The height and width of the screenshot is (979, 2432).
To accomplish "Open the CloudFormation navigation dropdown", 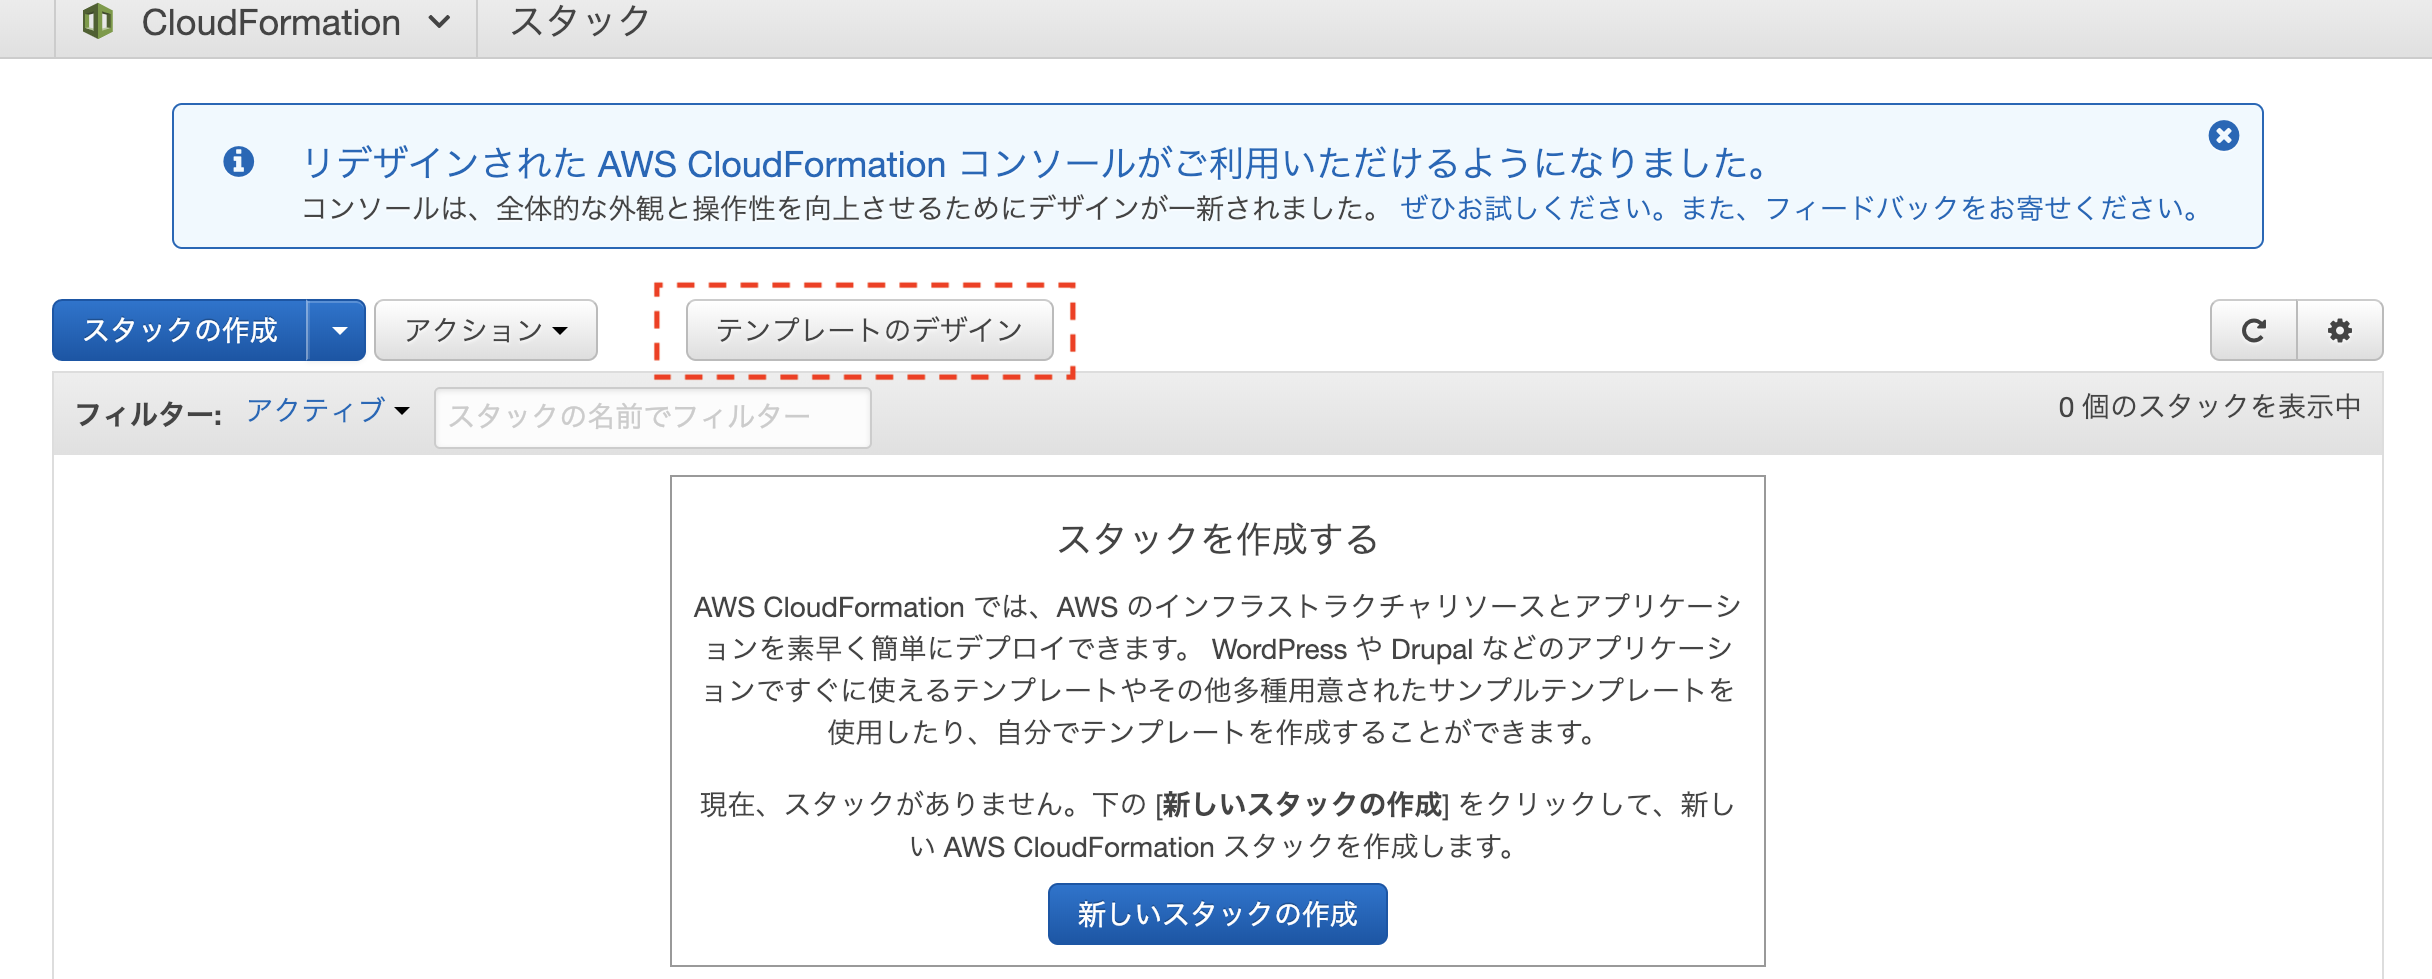I will 296,22.
